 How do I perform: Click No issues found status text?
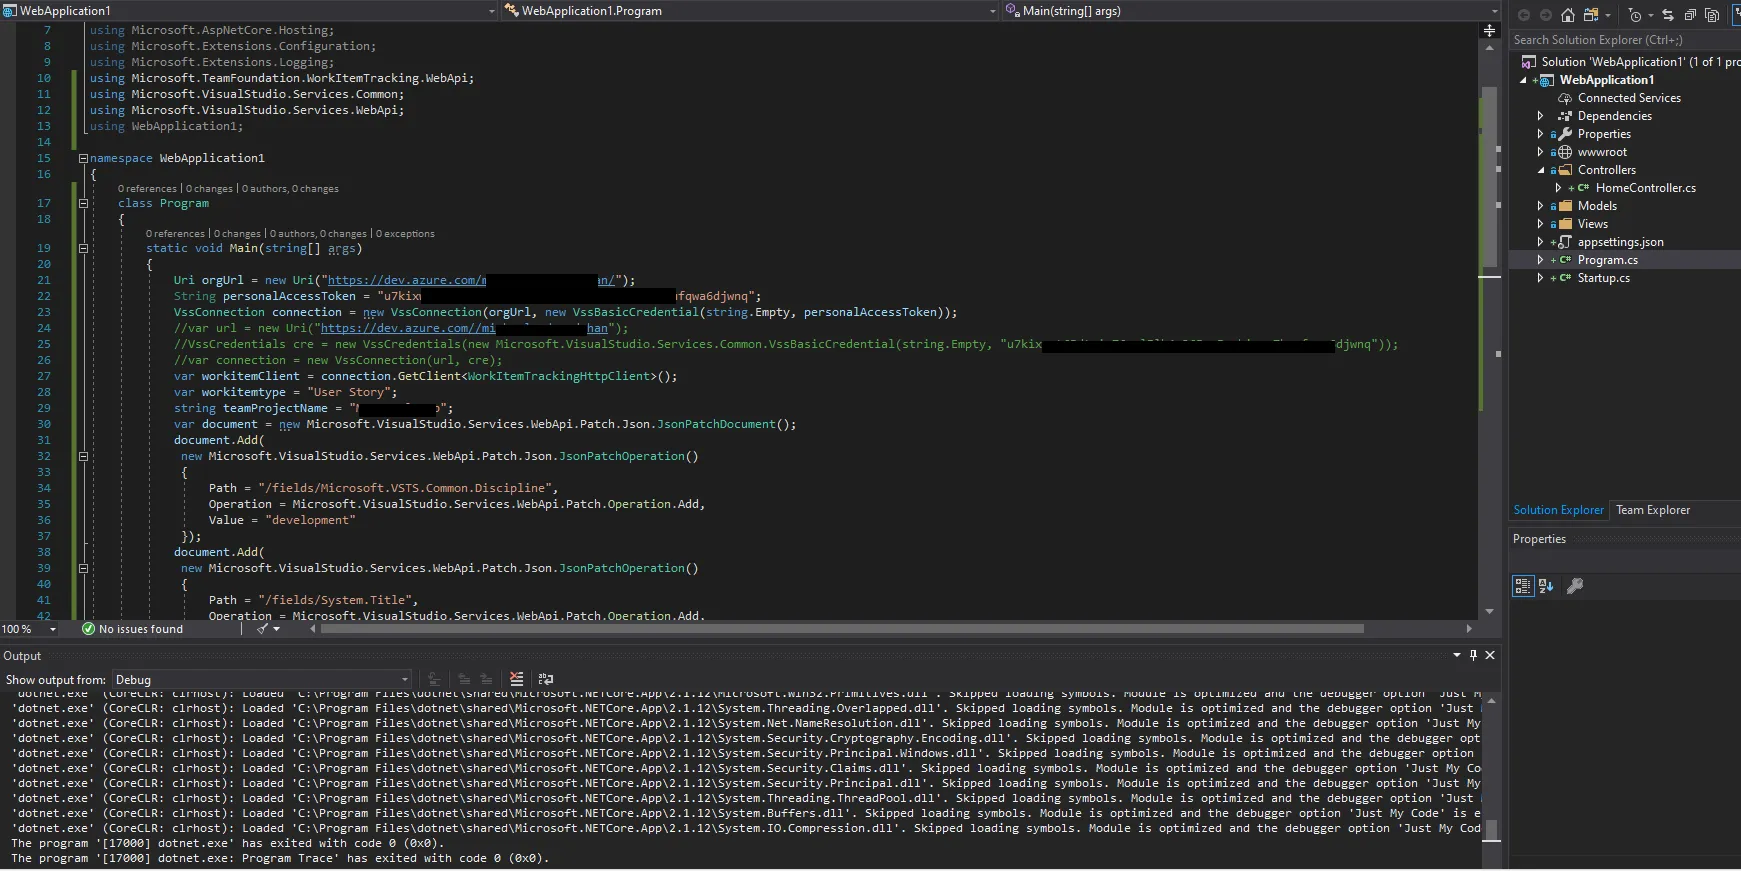point(141,629)
